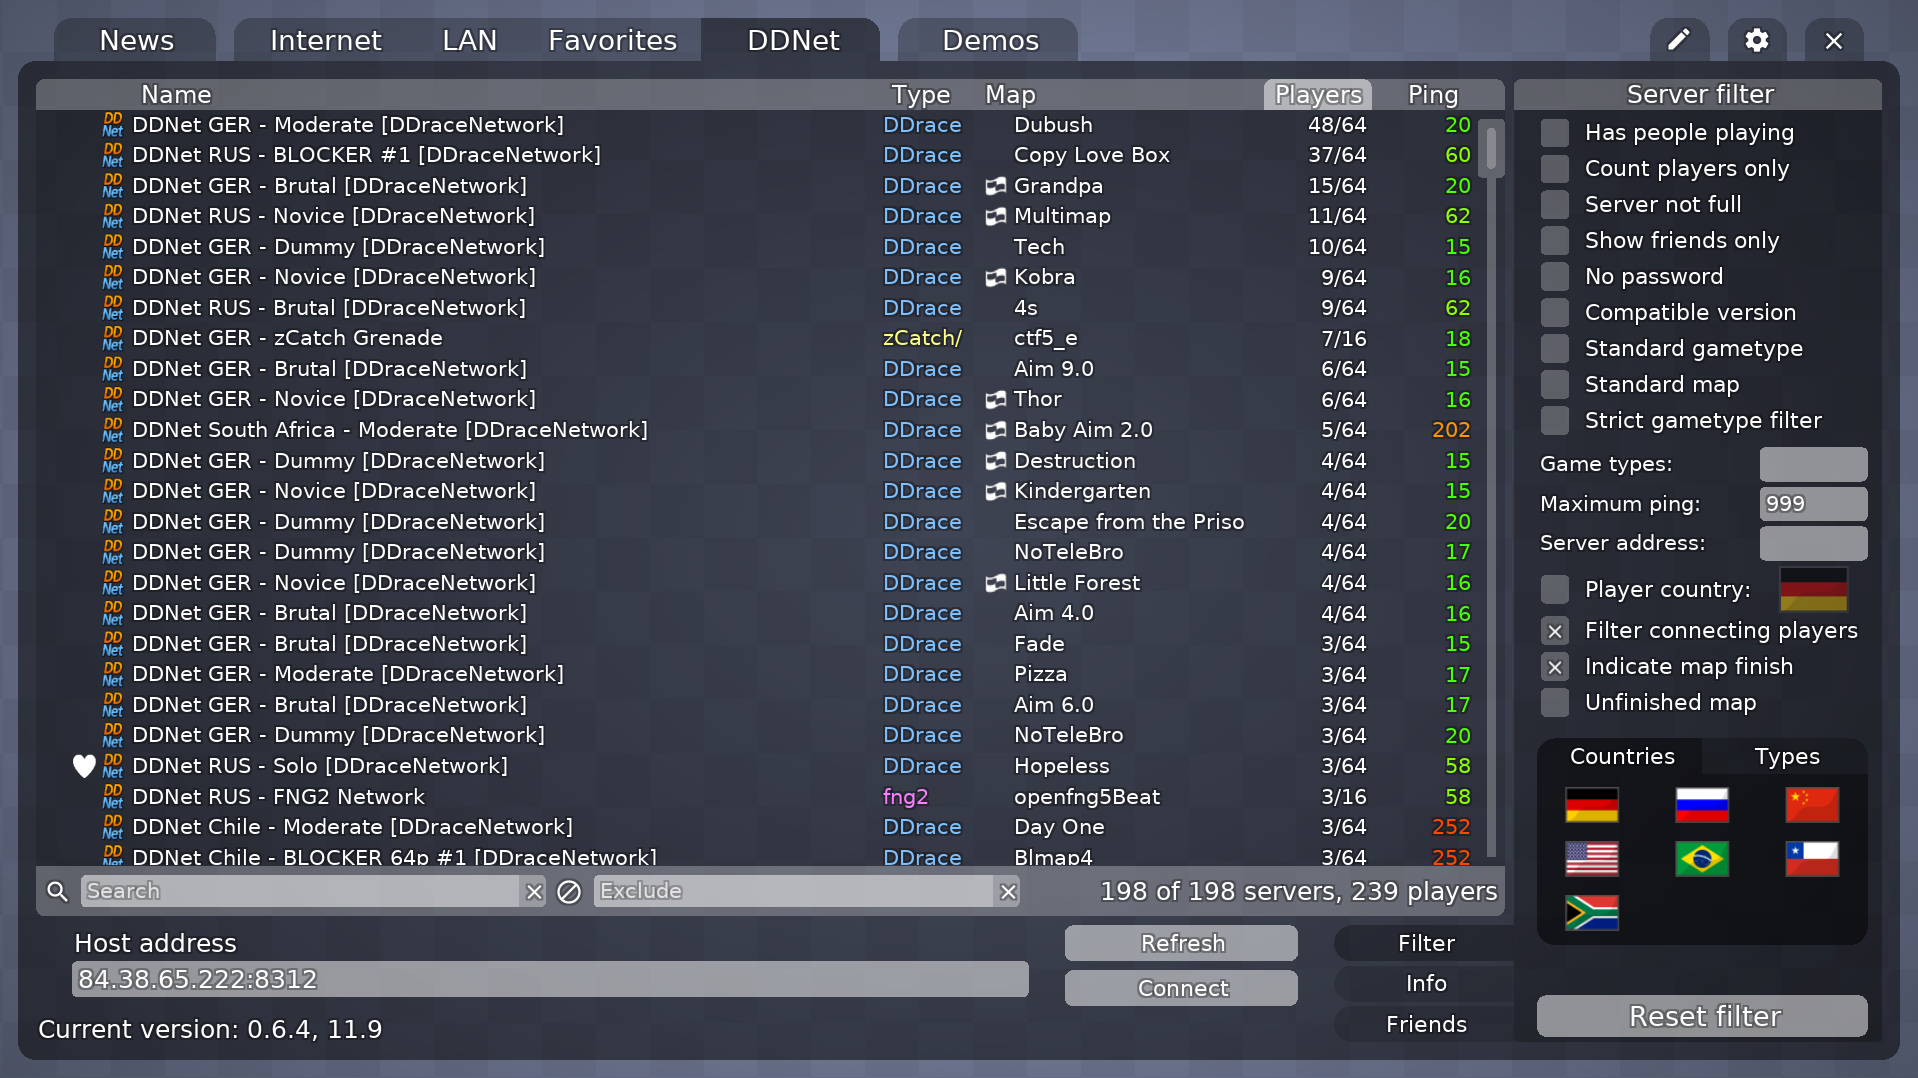Click finished-map flag icon beside Kindergarten

pyautogui.click(x=995, y=491)
